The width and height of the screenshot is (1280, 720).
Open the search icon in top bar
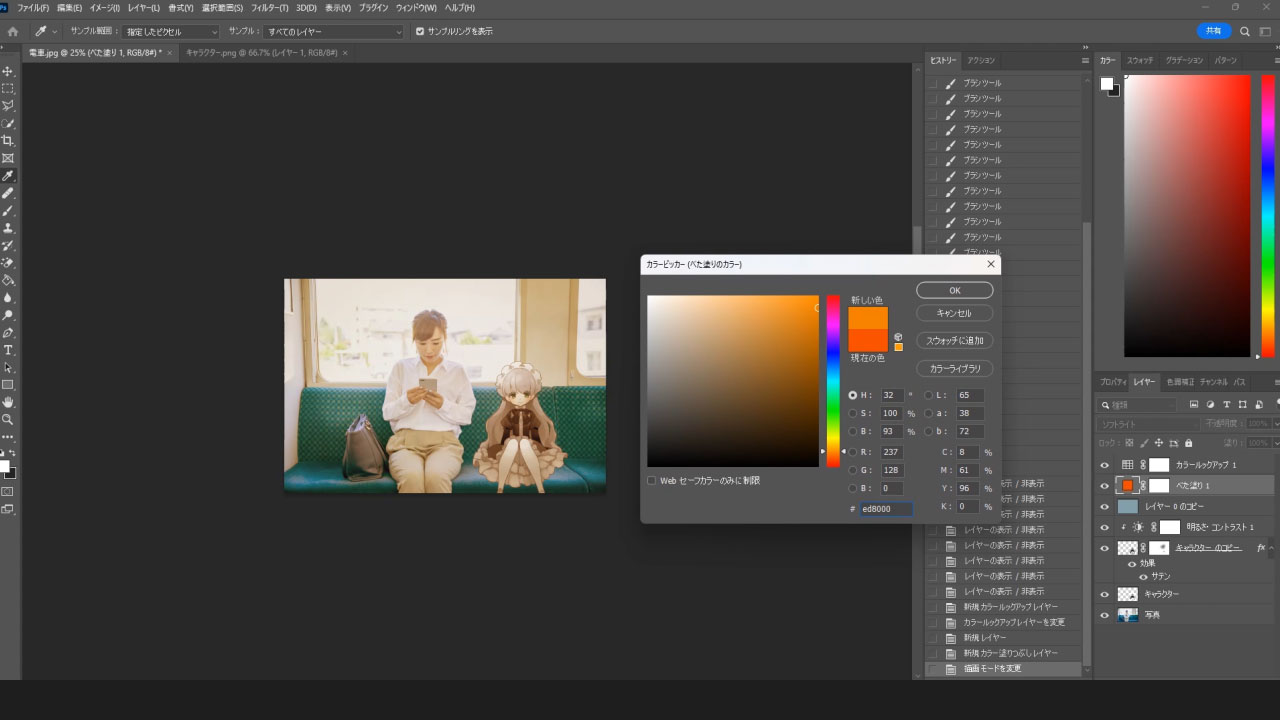point(1245,31)
